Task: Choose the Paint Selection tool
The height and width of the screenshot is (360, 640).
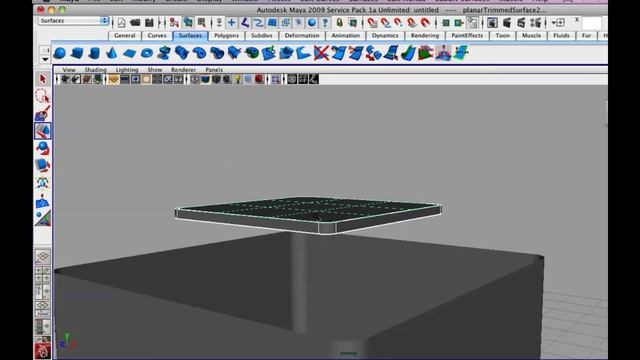Action: coord(42,113)
